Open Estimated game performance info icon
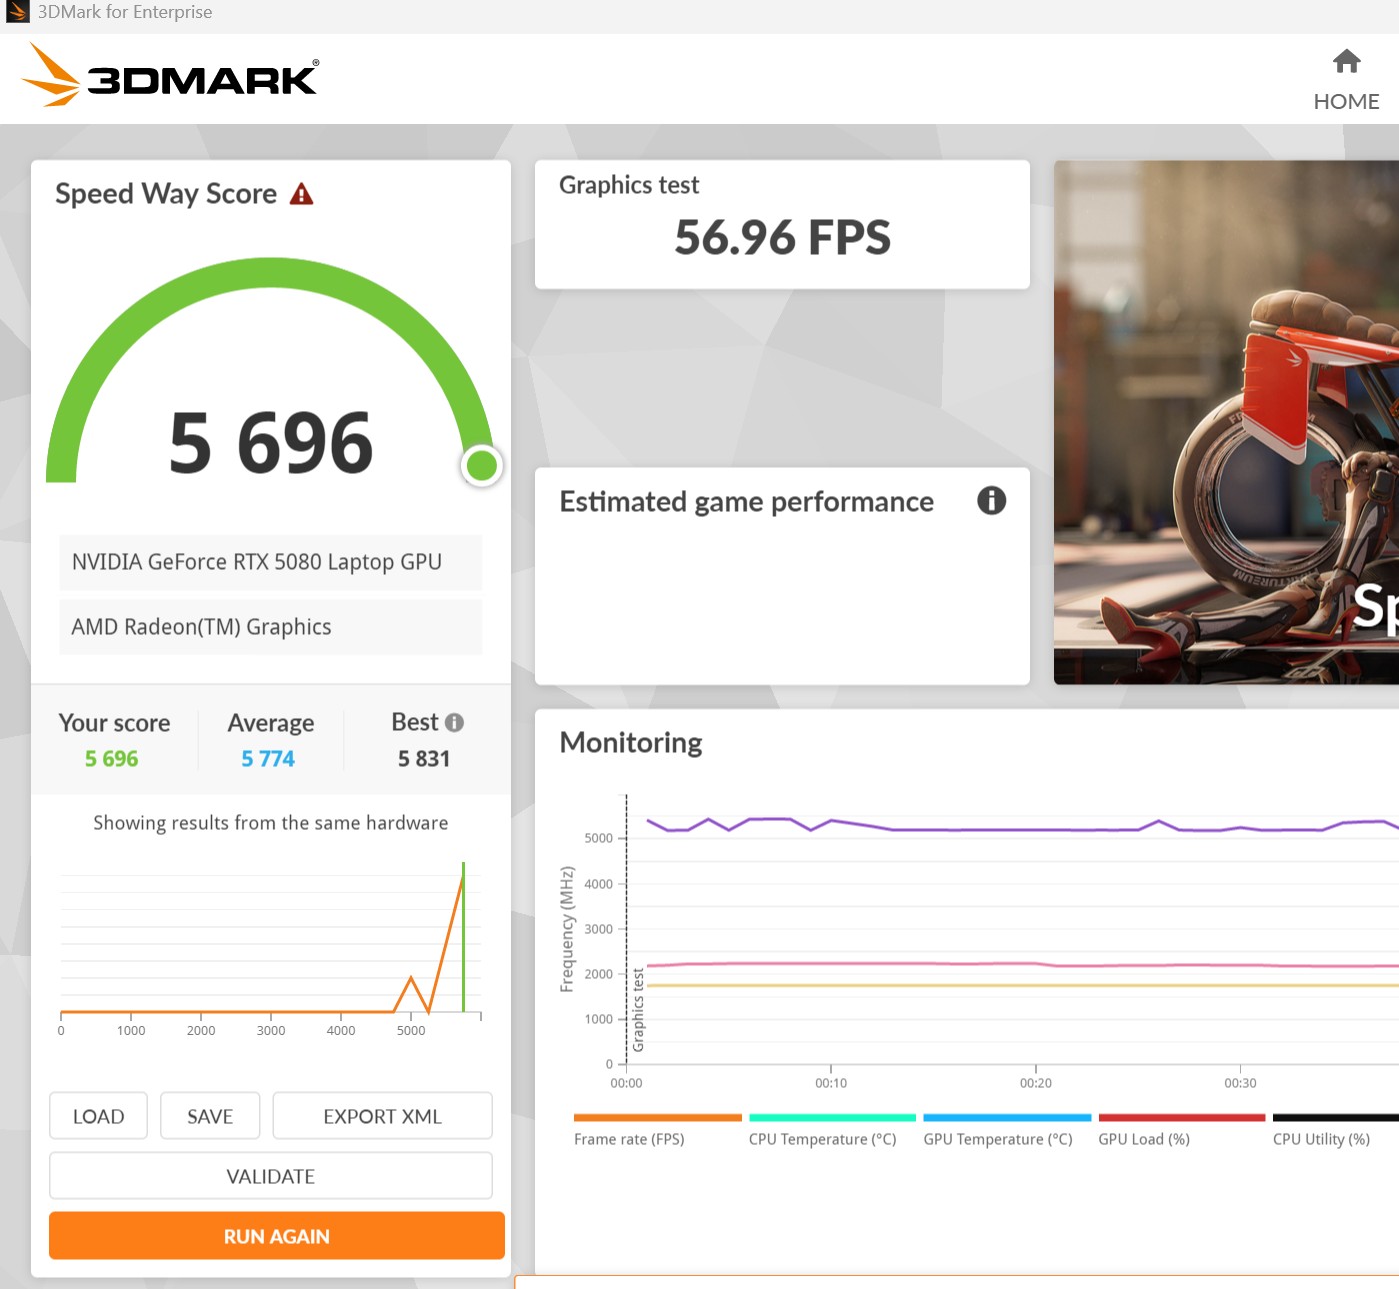Image resolution: width=1399 pixels, height=1289 pixels. click(991, 500)
